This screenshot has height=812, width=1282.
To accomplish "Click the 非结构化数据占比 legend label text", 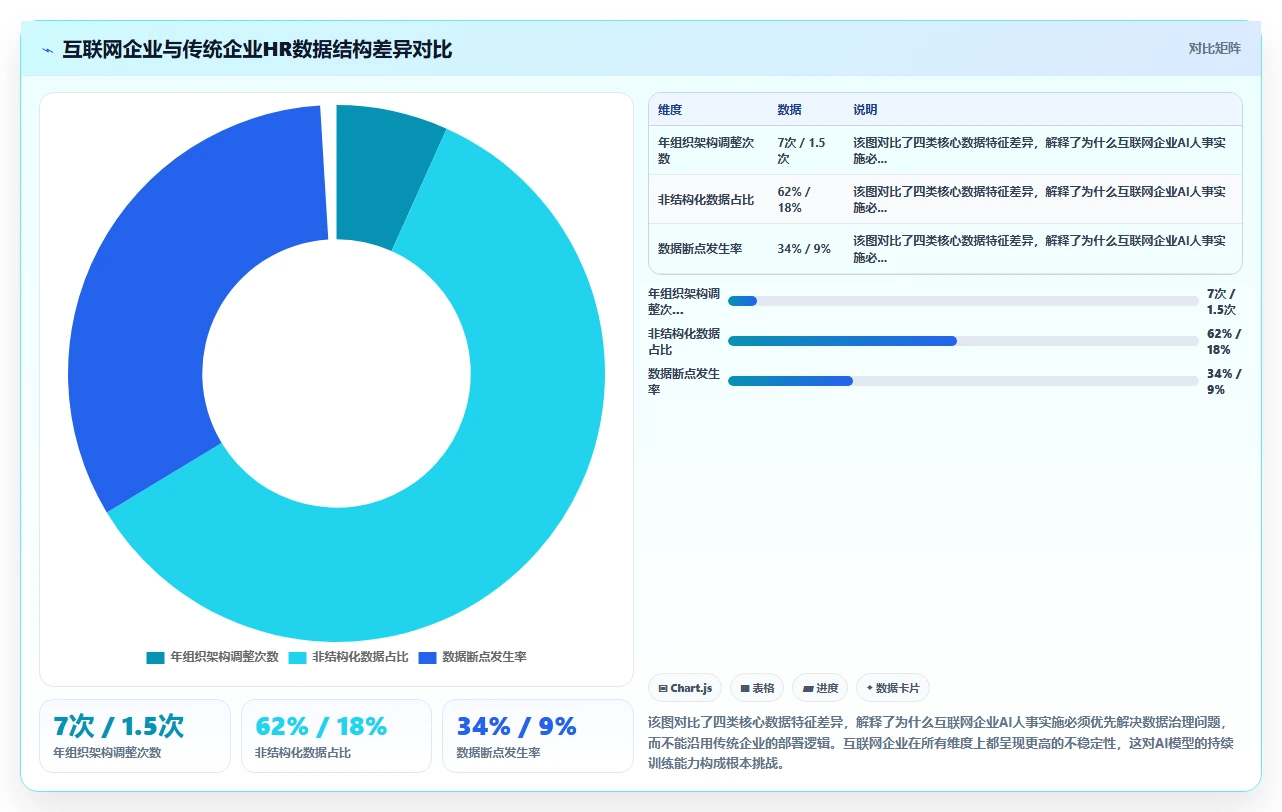I will 360,657.
